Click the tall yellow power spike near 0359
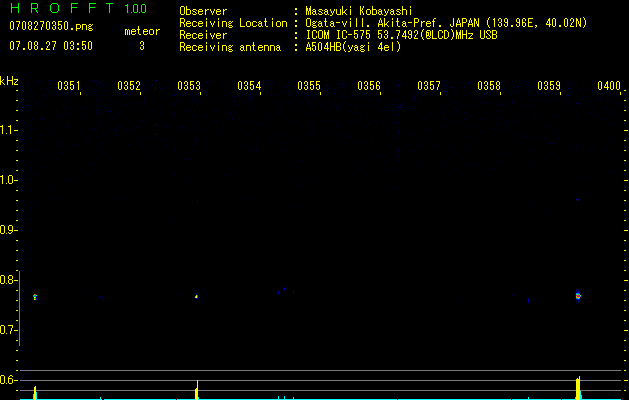629x400 pixels. pyautogui.click(x=578, y=388)
